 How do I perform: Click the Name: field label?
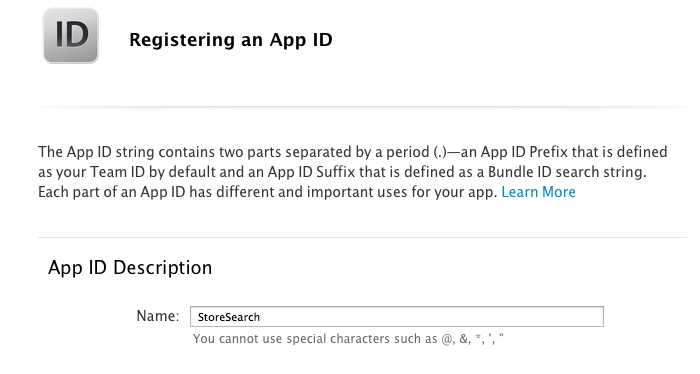pos(158,316)
